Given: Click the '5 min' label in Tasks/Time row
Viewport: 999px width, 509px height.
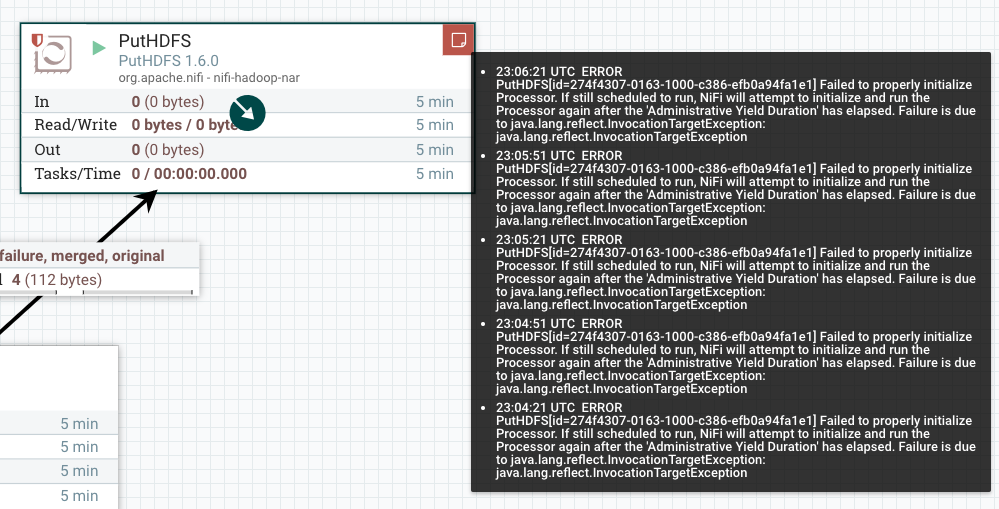Looking at the screenshot, I should (x=435, y=174).
